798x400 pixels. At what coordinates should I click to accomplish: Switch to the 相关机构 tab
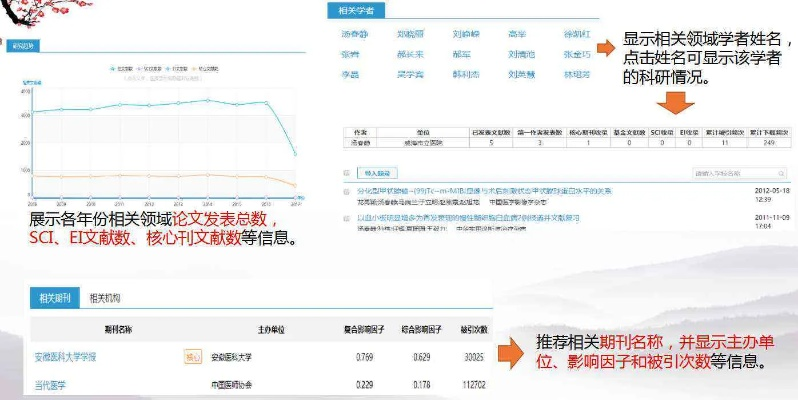105,298
